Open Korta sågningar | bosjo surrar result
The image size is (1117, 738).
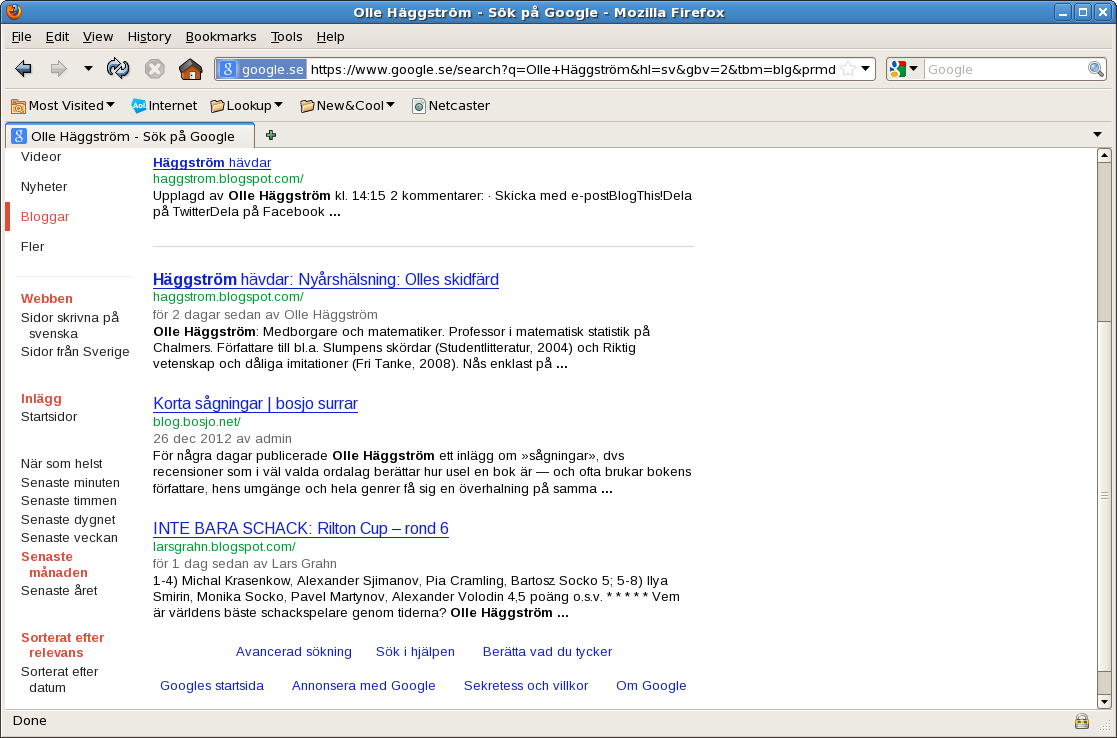click(x=255, y=403)
